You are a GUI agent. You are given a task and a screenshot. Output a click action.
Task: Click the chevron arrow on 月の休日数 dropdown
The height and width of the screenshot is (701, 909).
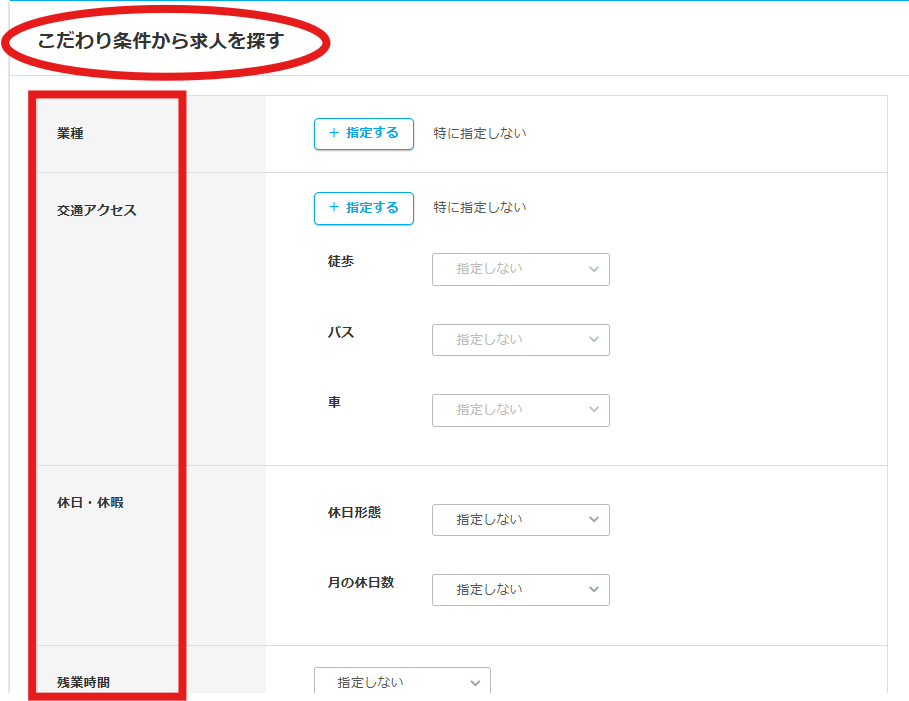(x=594, y=590)
